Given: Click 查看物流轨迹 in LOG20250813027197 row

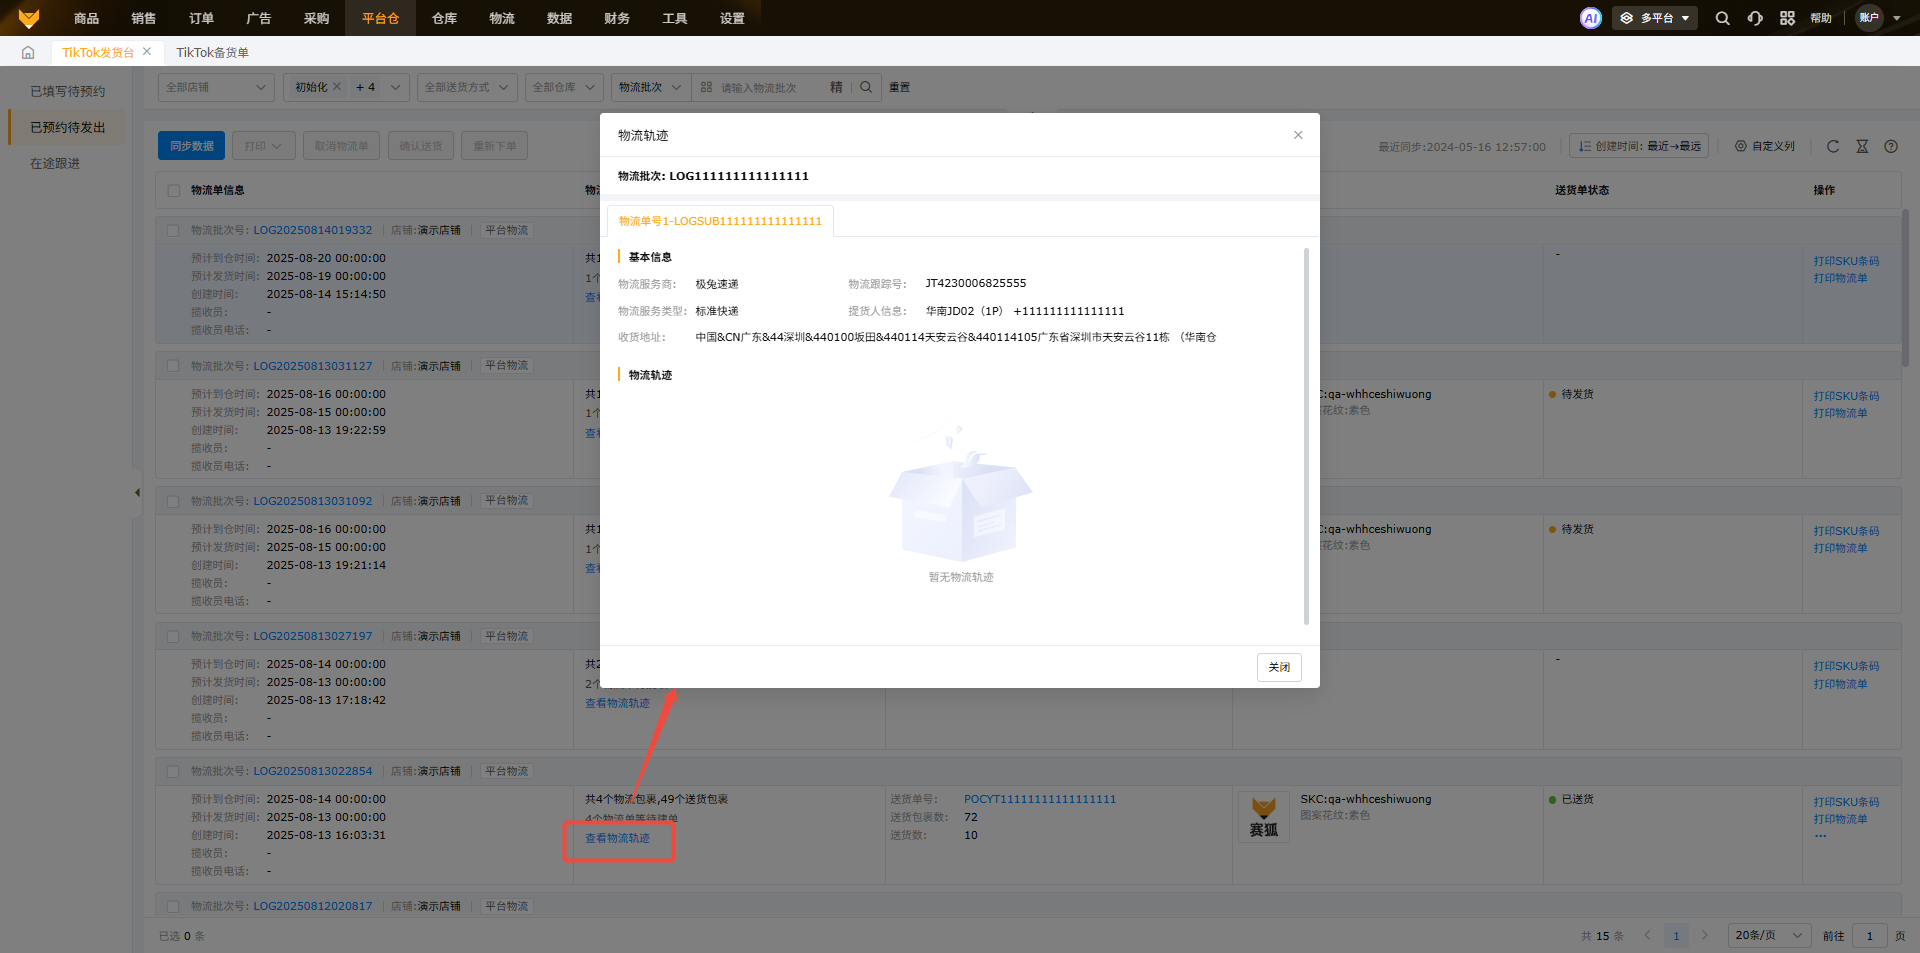Looking at the screenshot, I should click(x=617, y=703).
